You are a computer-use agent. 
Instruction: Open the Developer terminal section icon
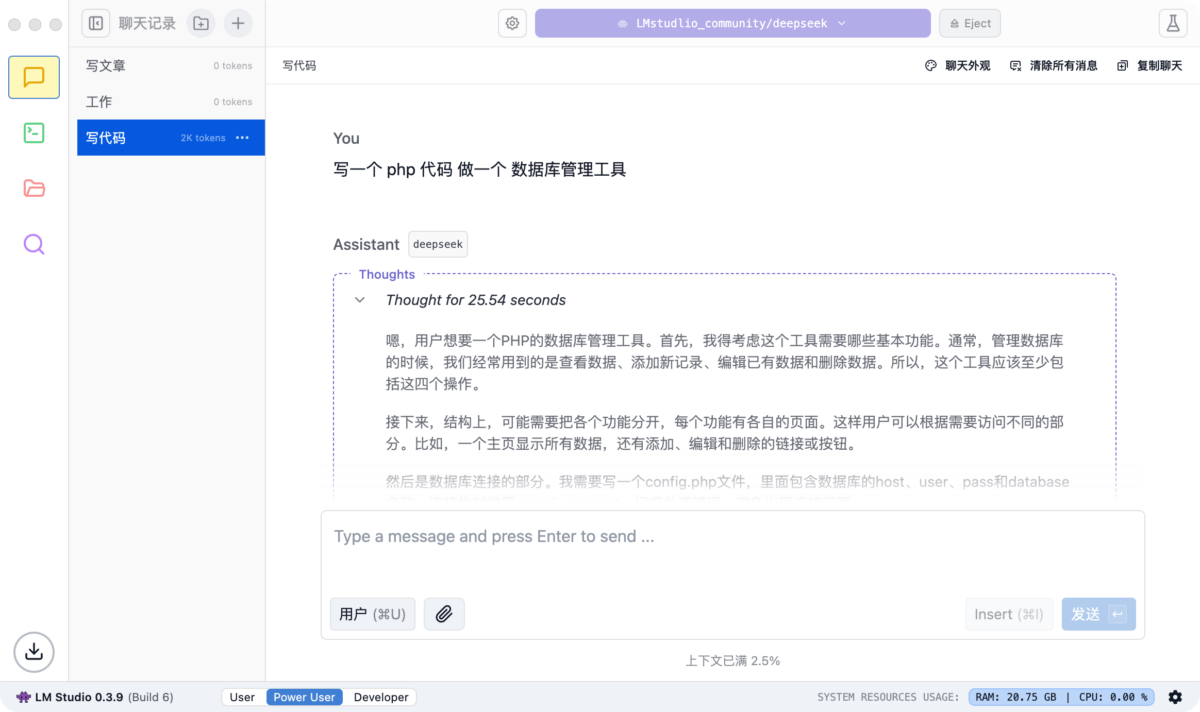point(34,132)
